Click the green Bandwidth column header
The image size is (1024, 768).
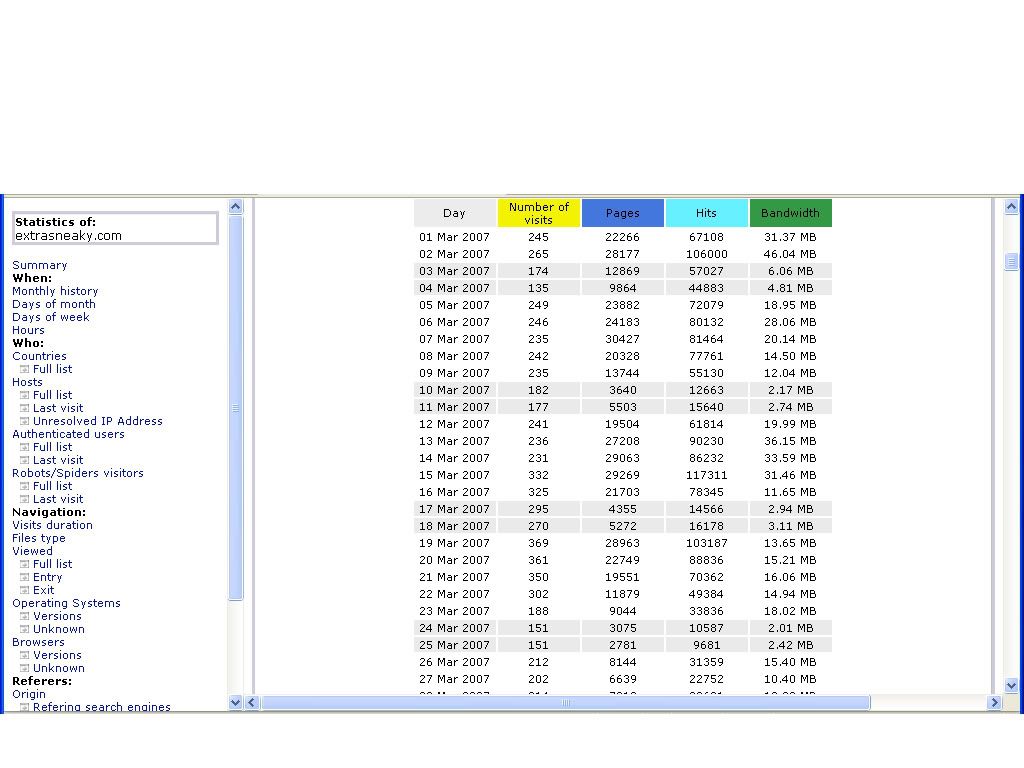coord(790,213)
